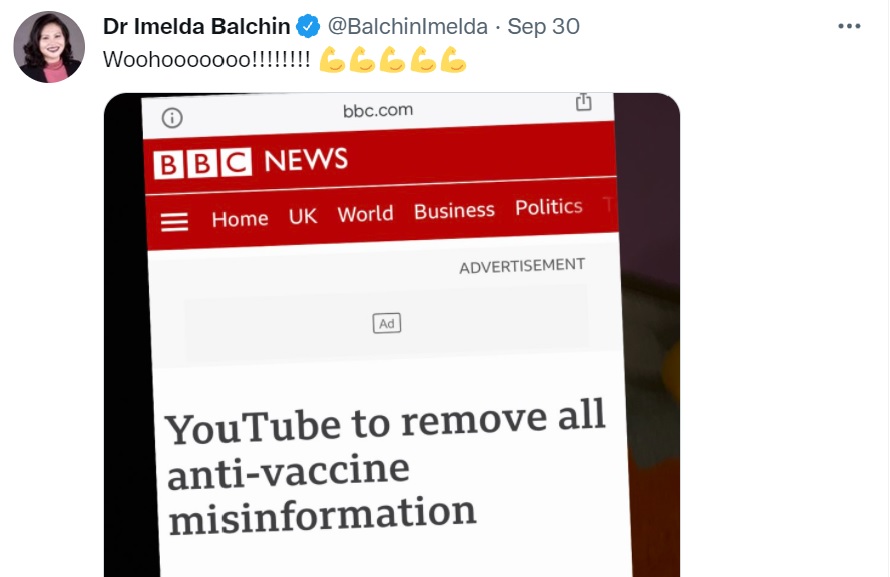
Task: Click the Dr Imelda Balchin display name
Action: pyautogui.click(x=196, y=27)
